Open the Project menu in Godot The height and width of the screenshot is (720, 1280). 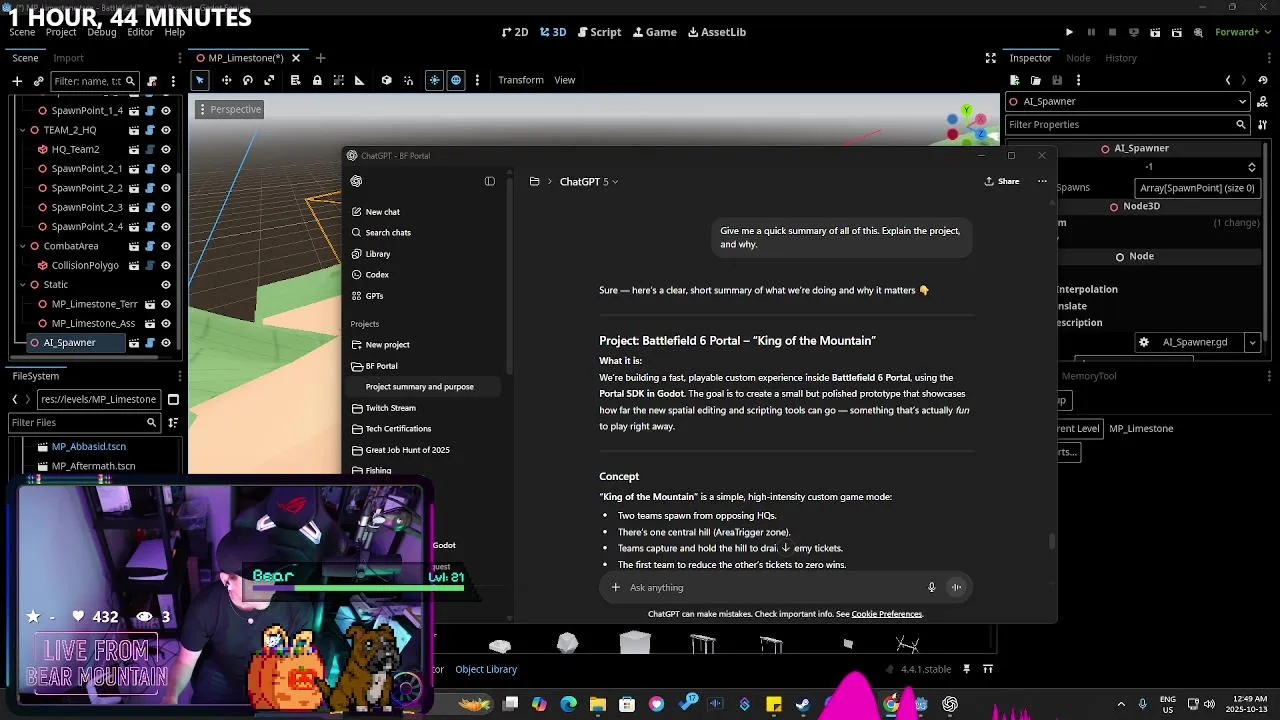(61, 32)
